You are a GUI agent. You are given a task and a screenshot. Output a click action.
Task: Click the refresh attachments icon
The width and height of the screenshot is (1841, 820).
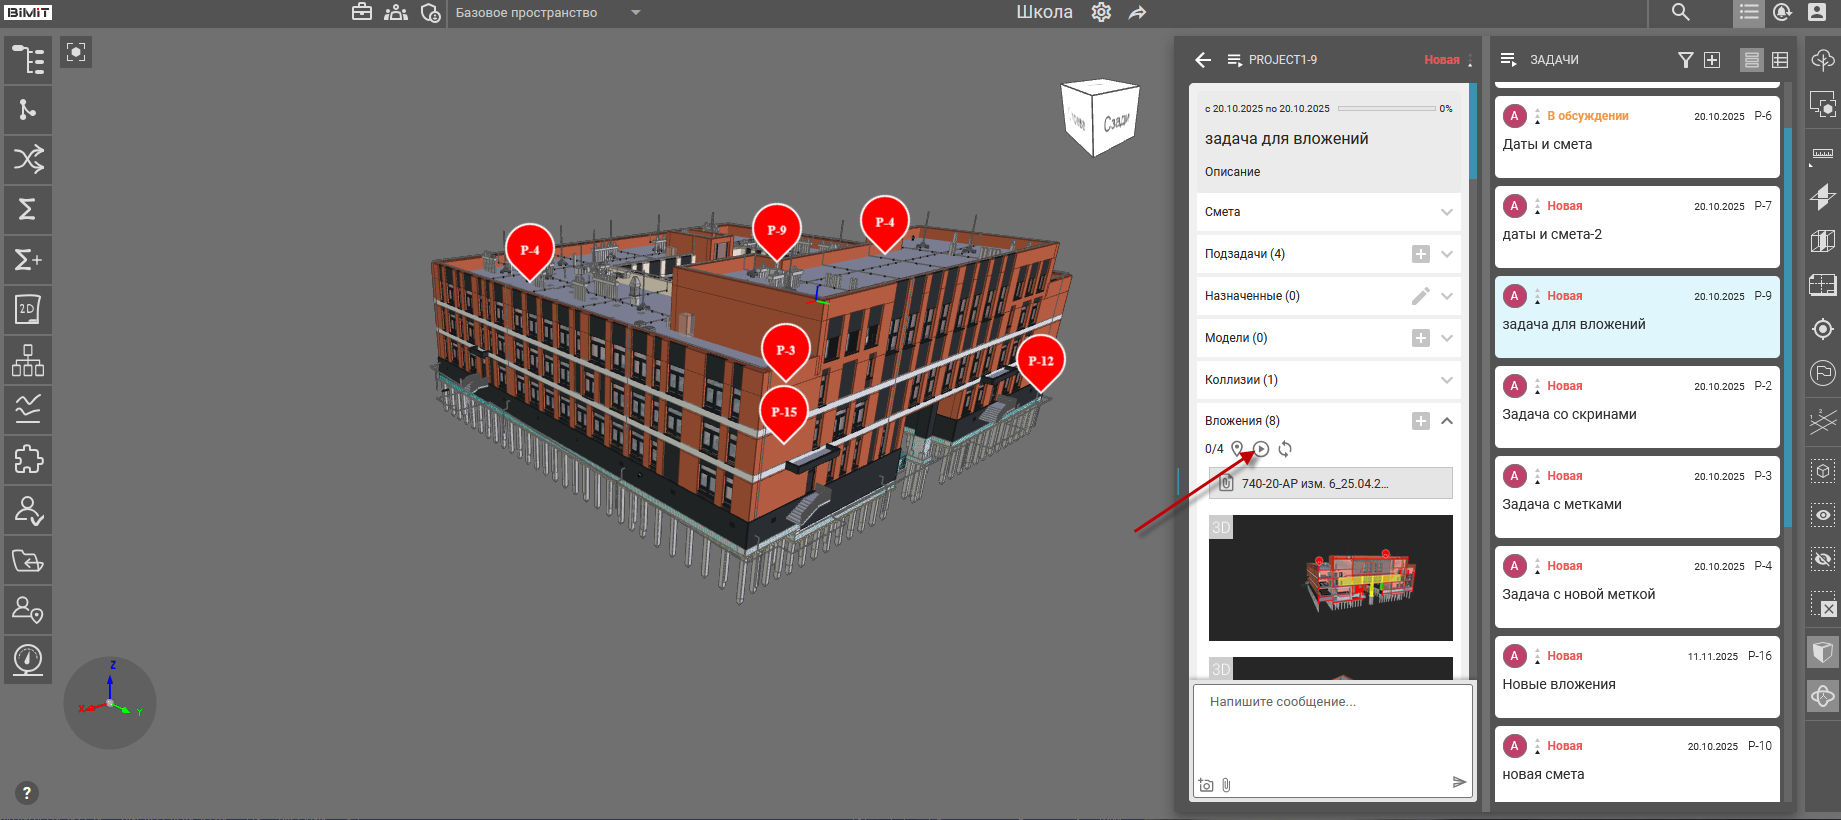(x=1285, y=449)
